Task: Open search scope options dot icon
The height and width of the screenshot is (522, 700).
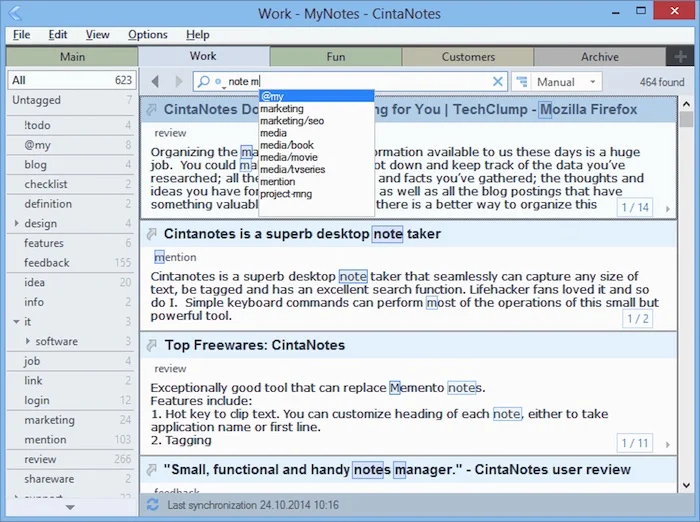Action: (218, 82)
